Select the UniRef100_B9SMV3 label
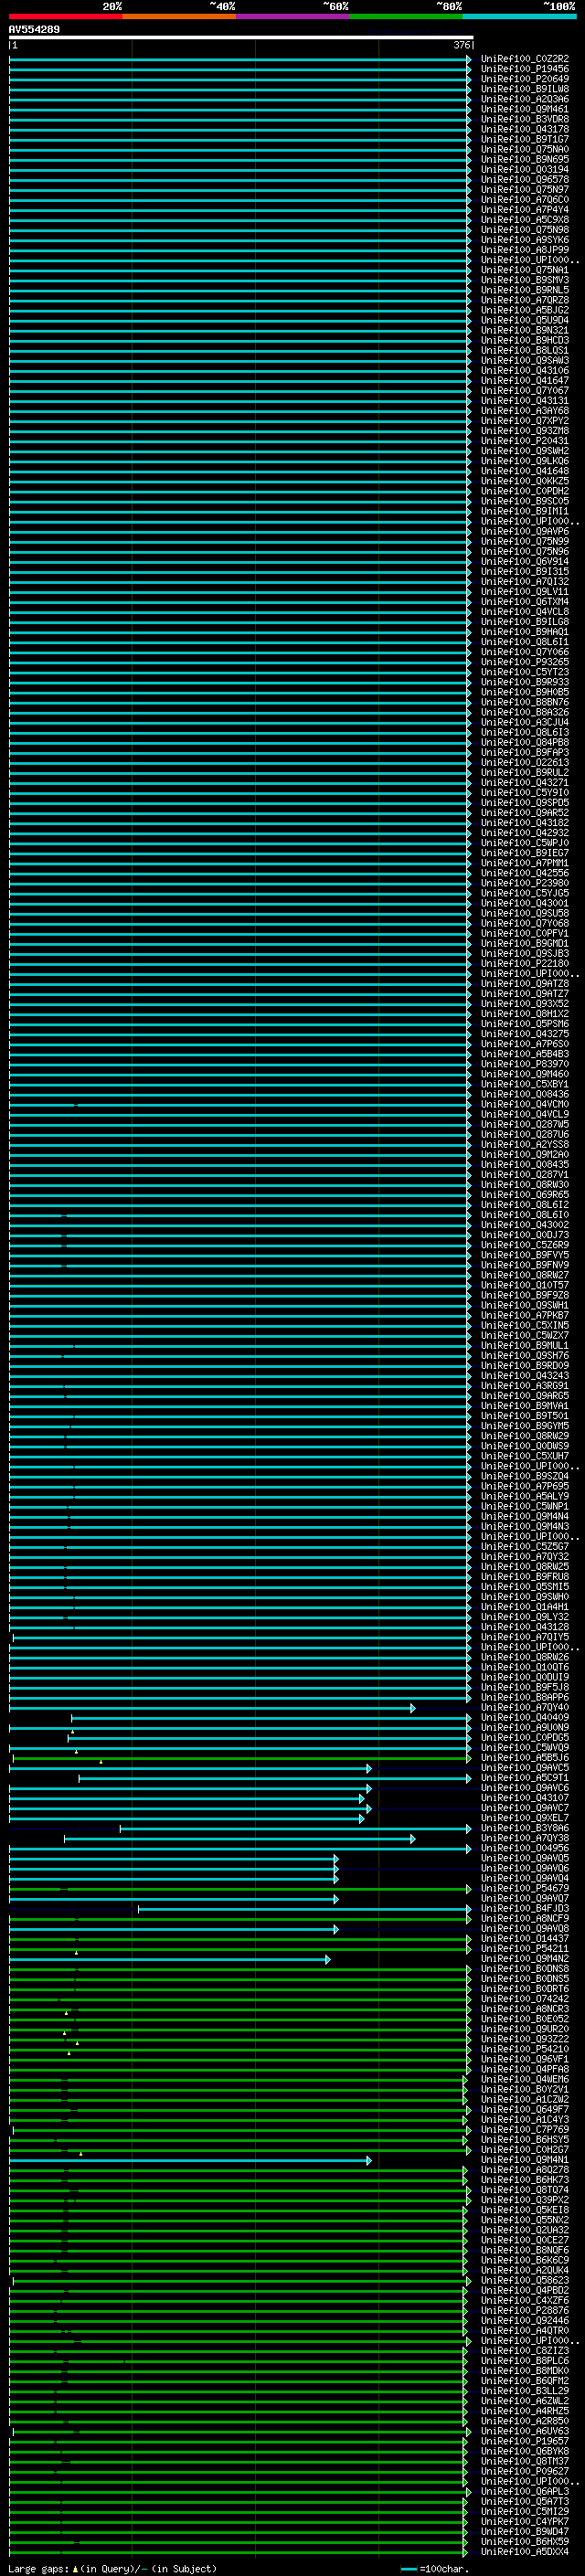This screenshot has width=585, height=2576. (x=525, y=280)
